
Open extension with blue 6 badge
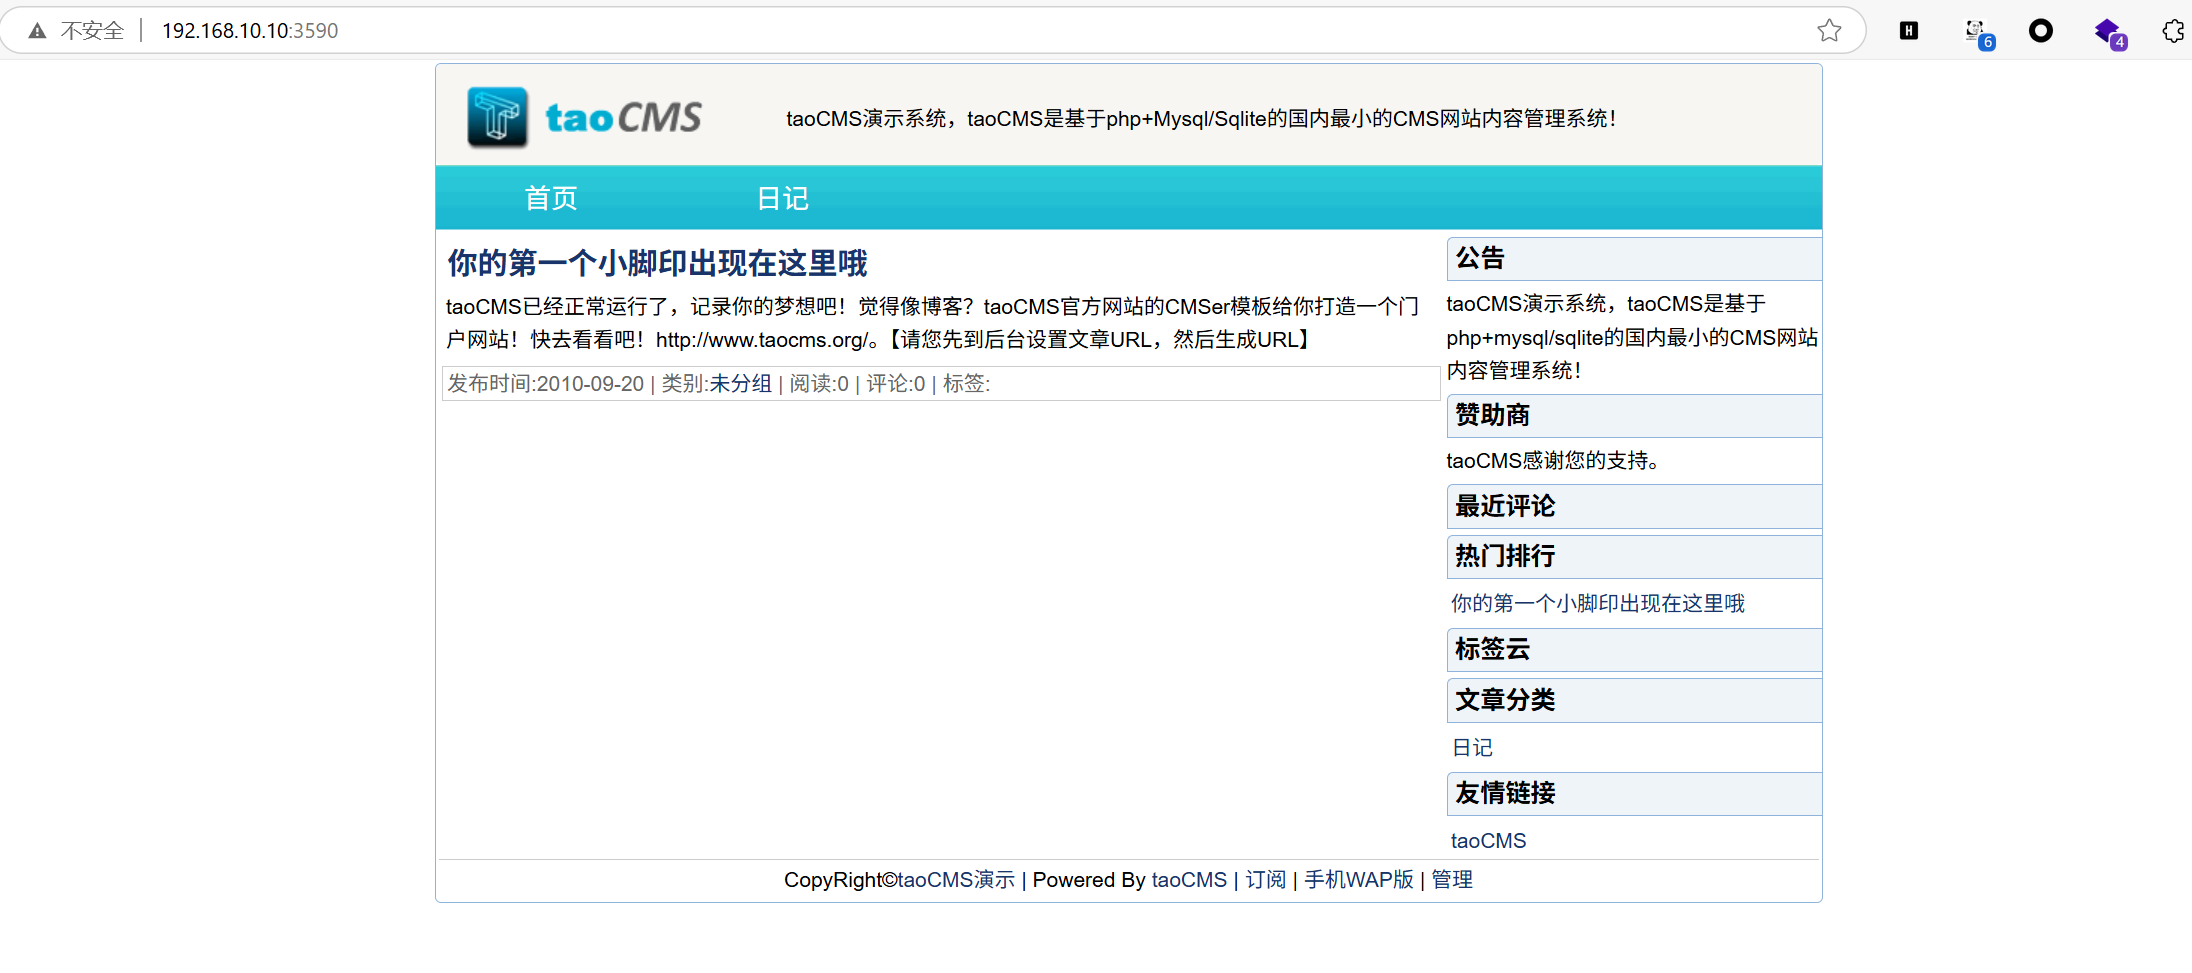(1978, 33)
